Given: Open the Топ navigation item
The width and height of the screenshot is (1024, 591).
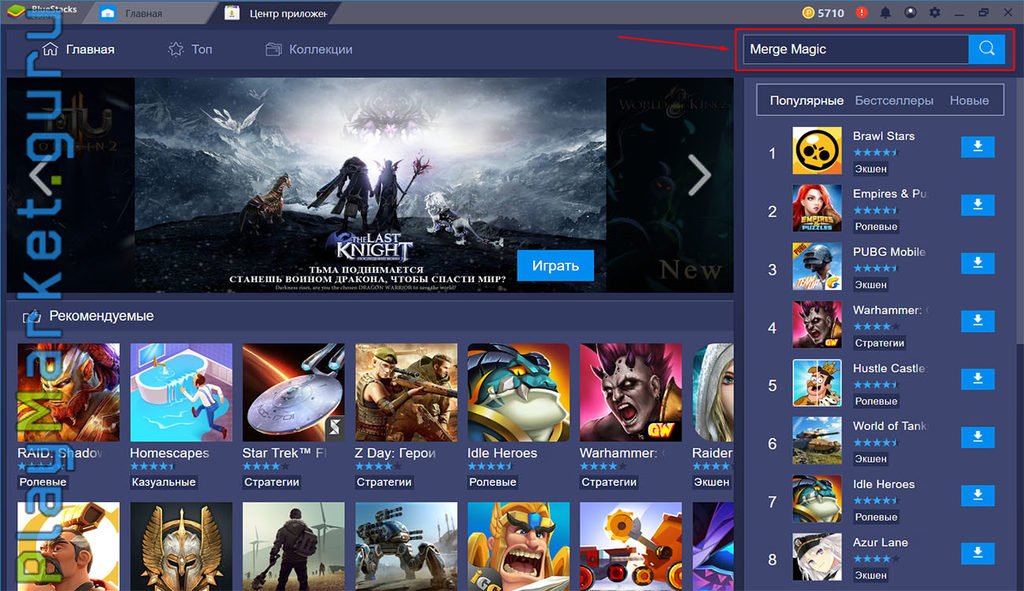Looking at the screenshot, I should click(x=190, y=49).
